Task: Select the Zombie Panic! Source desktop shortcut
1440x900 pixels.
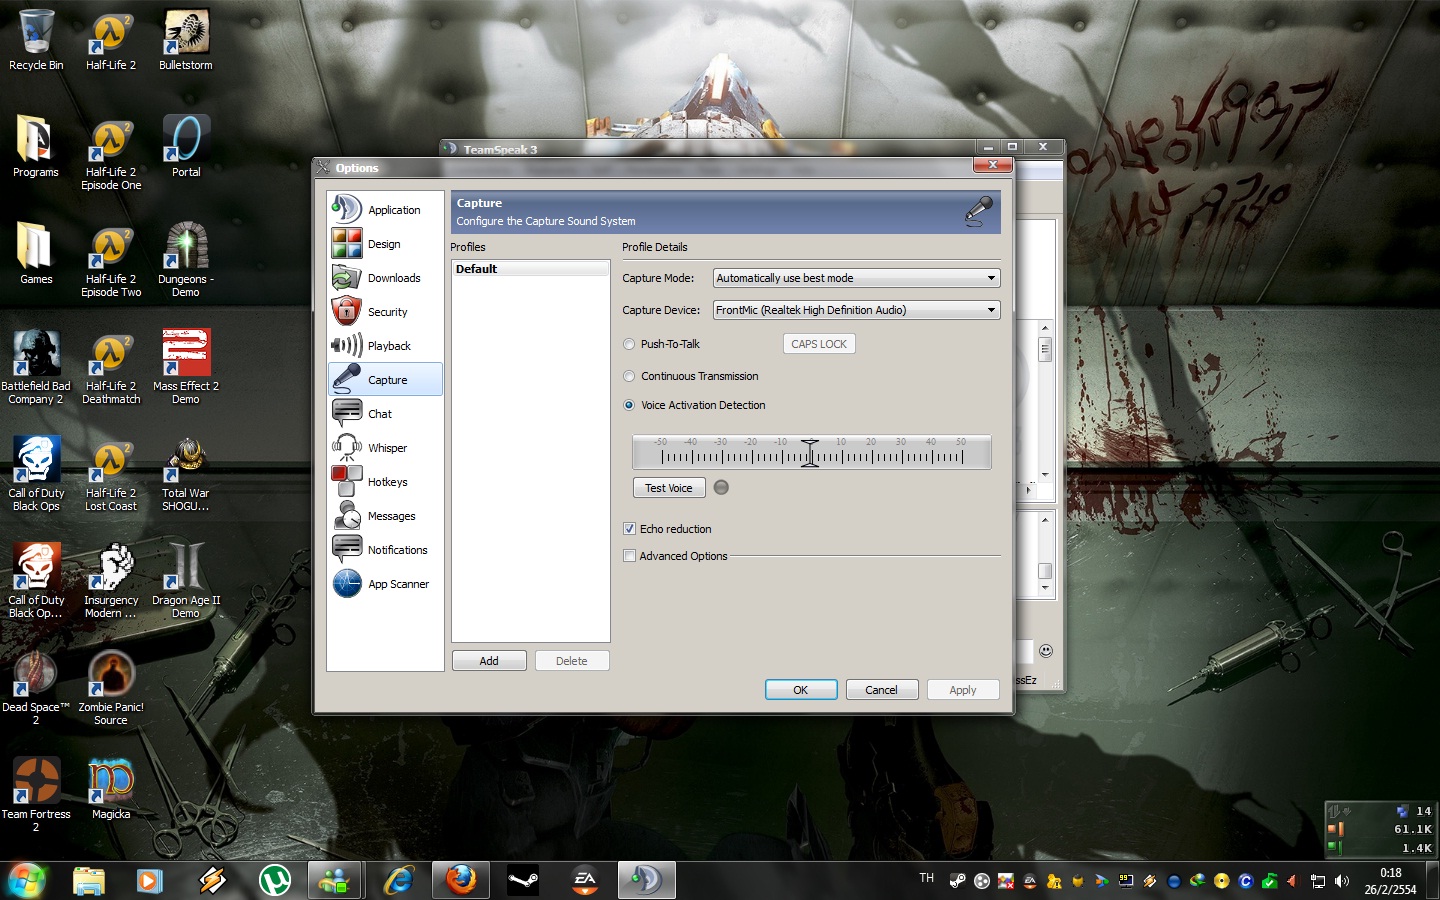Action: (x=111, y=687)
